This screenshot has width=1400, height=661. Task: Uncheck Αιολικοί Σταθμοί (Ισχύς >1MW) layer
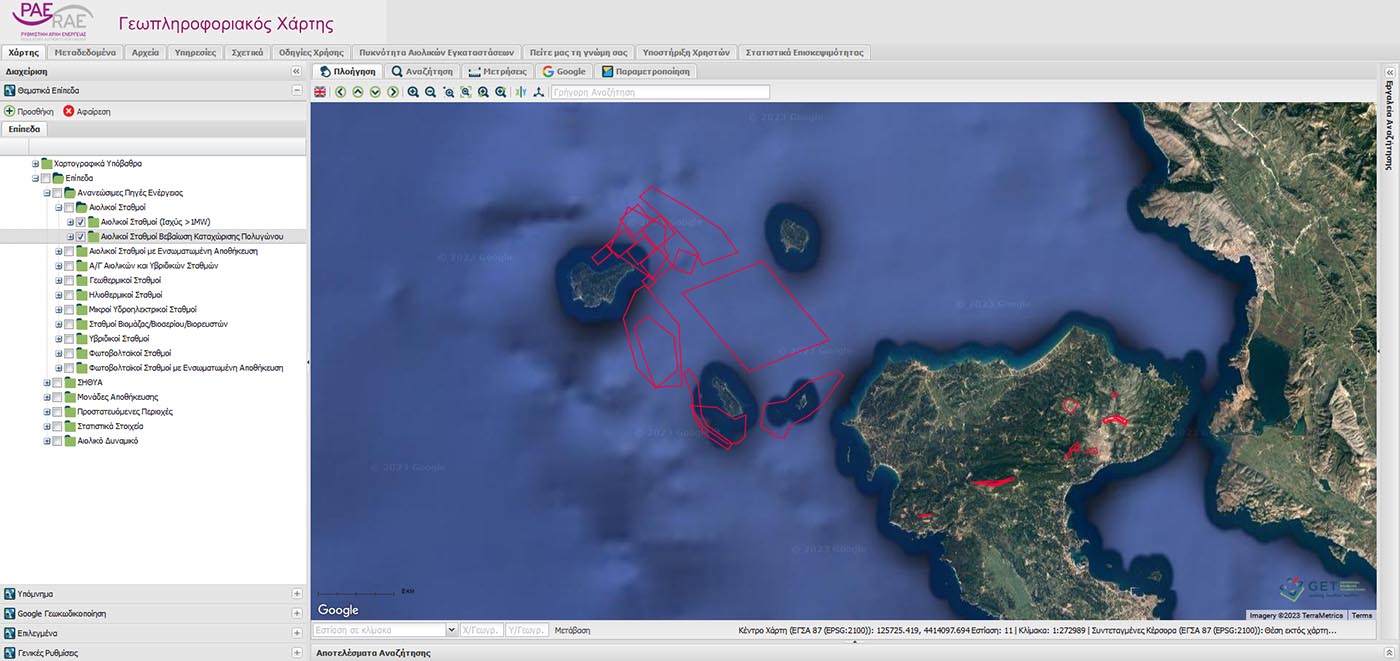click(80, 222)
